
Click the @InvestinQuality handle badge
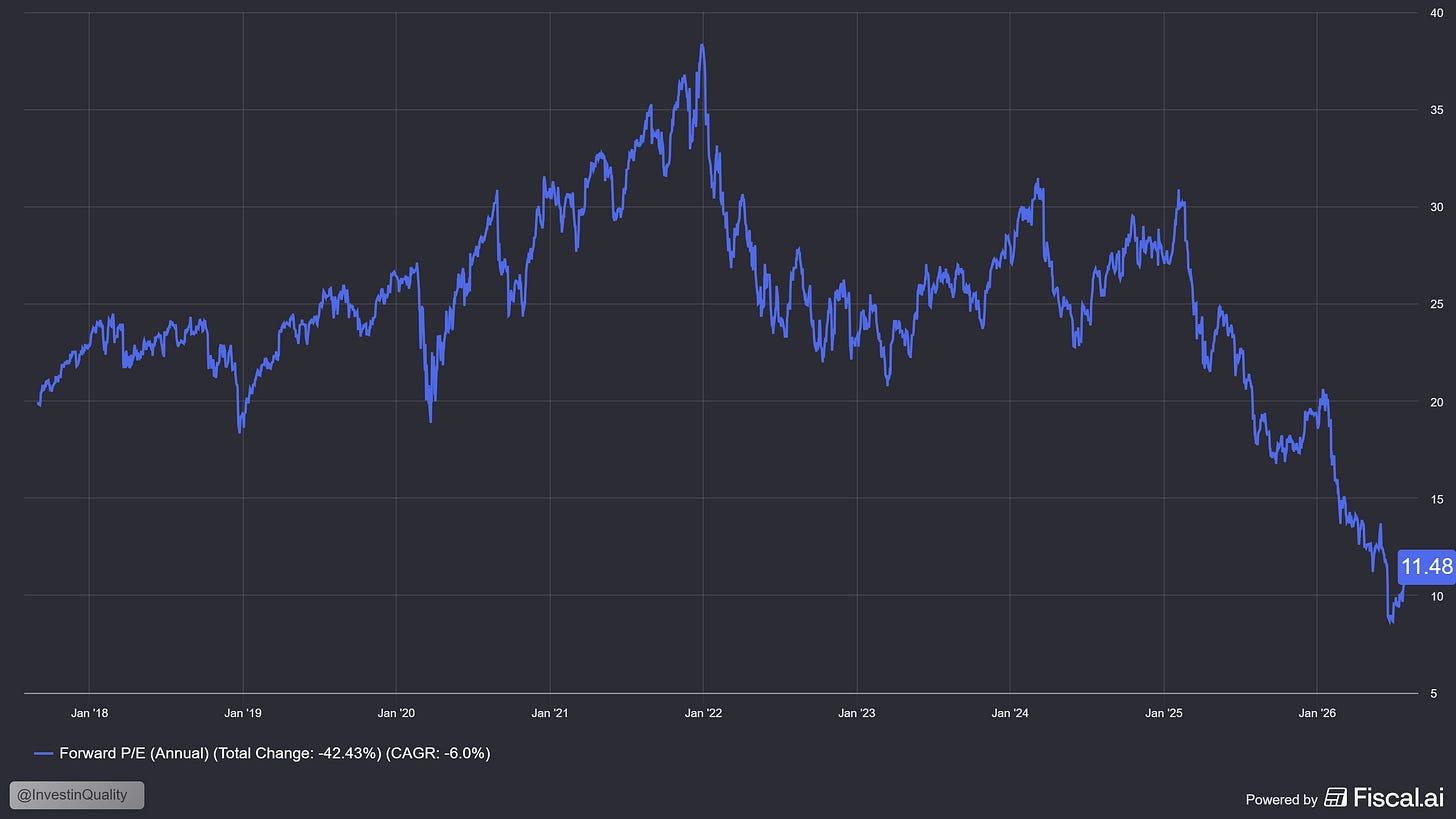(77, 796)
